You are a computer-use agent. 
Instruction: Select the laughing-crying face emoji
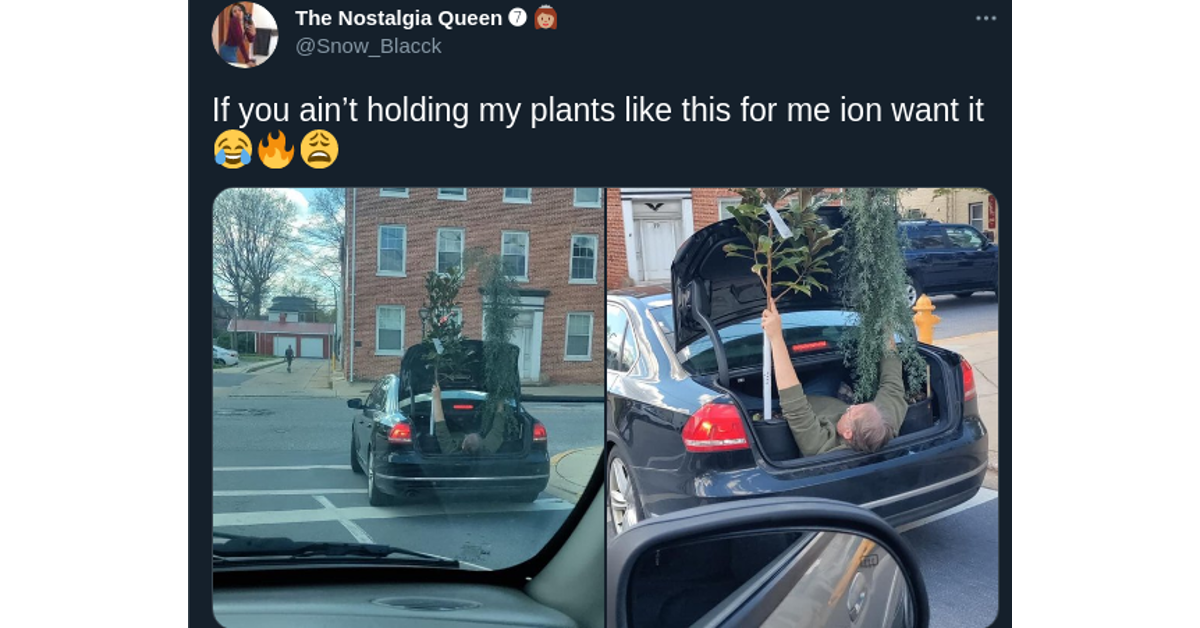232,150
